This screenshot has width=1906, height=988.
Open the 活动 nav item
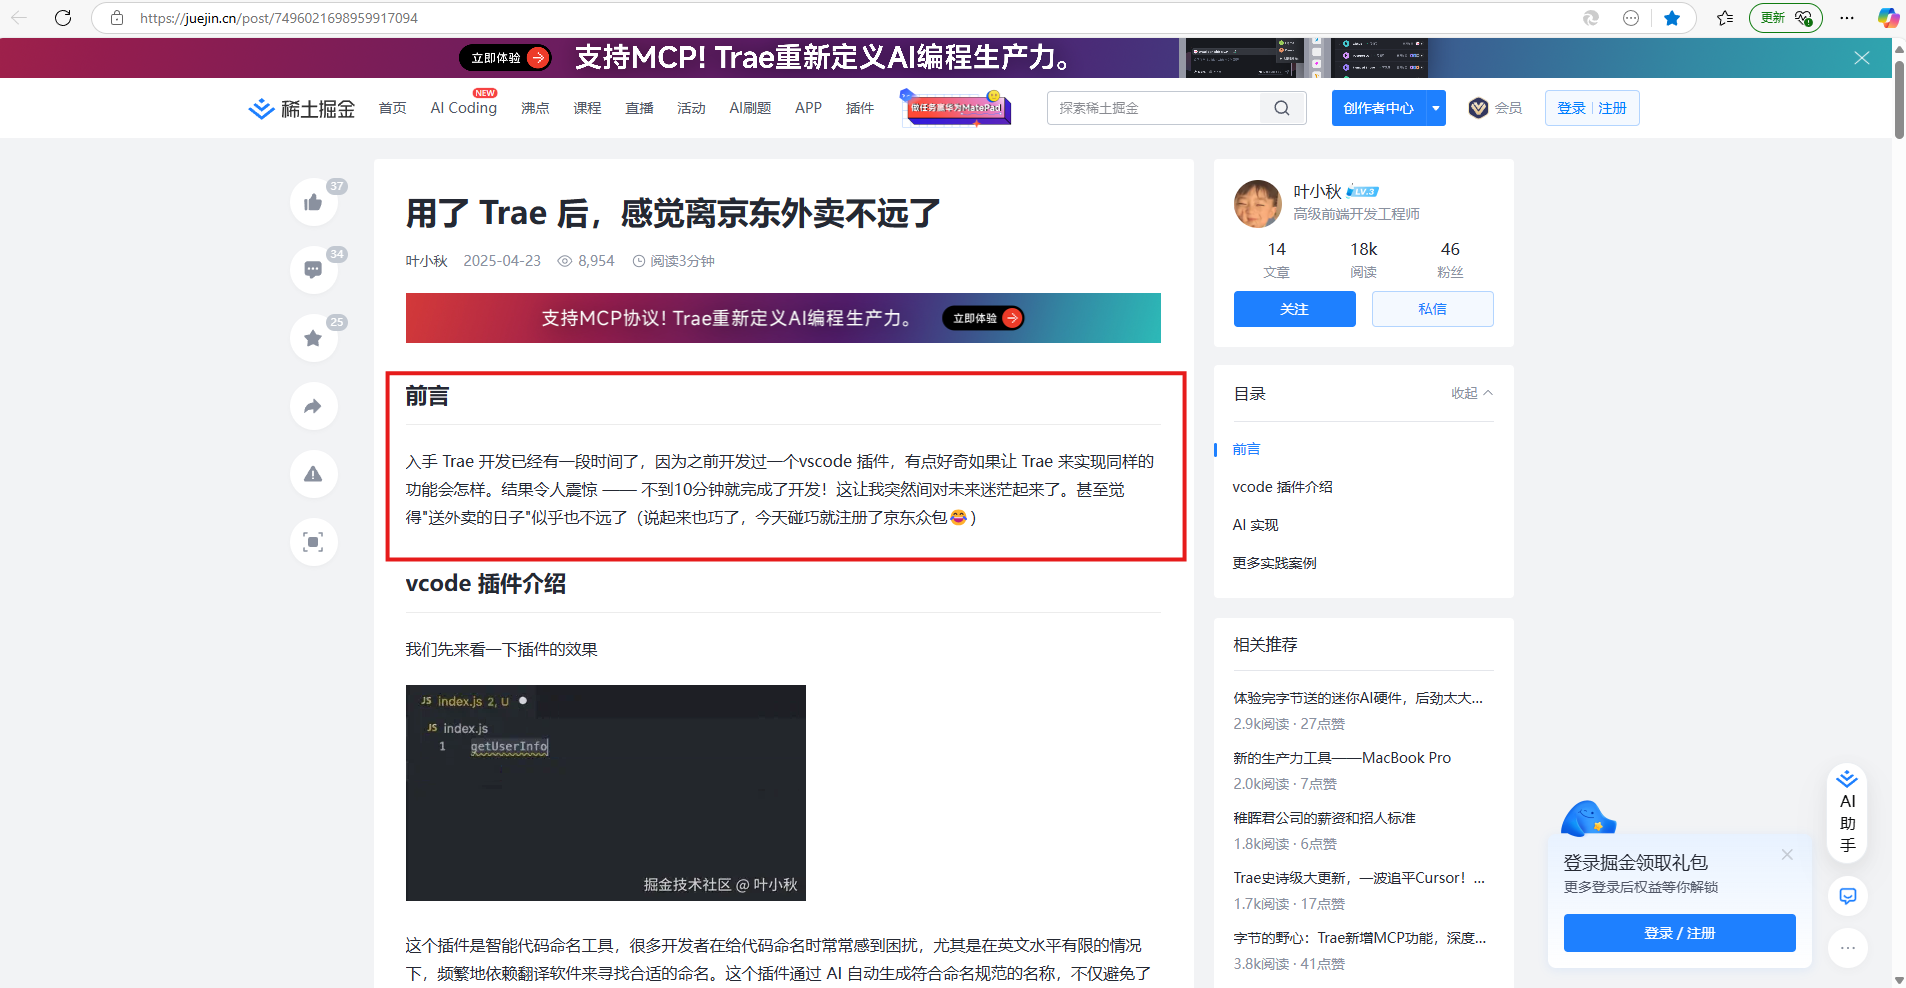point(691,108)
